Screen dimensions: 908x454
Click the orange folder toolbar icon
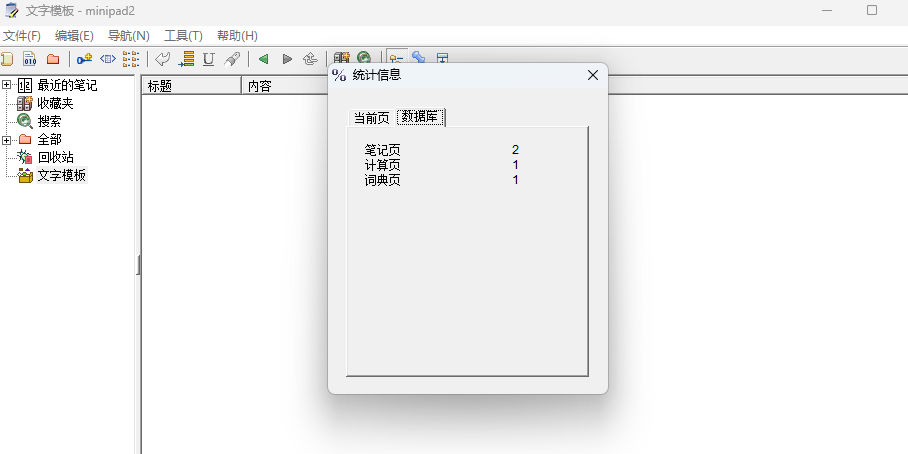(53, 59)
